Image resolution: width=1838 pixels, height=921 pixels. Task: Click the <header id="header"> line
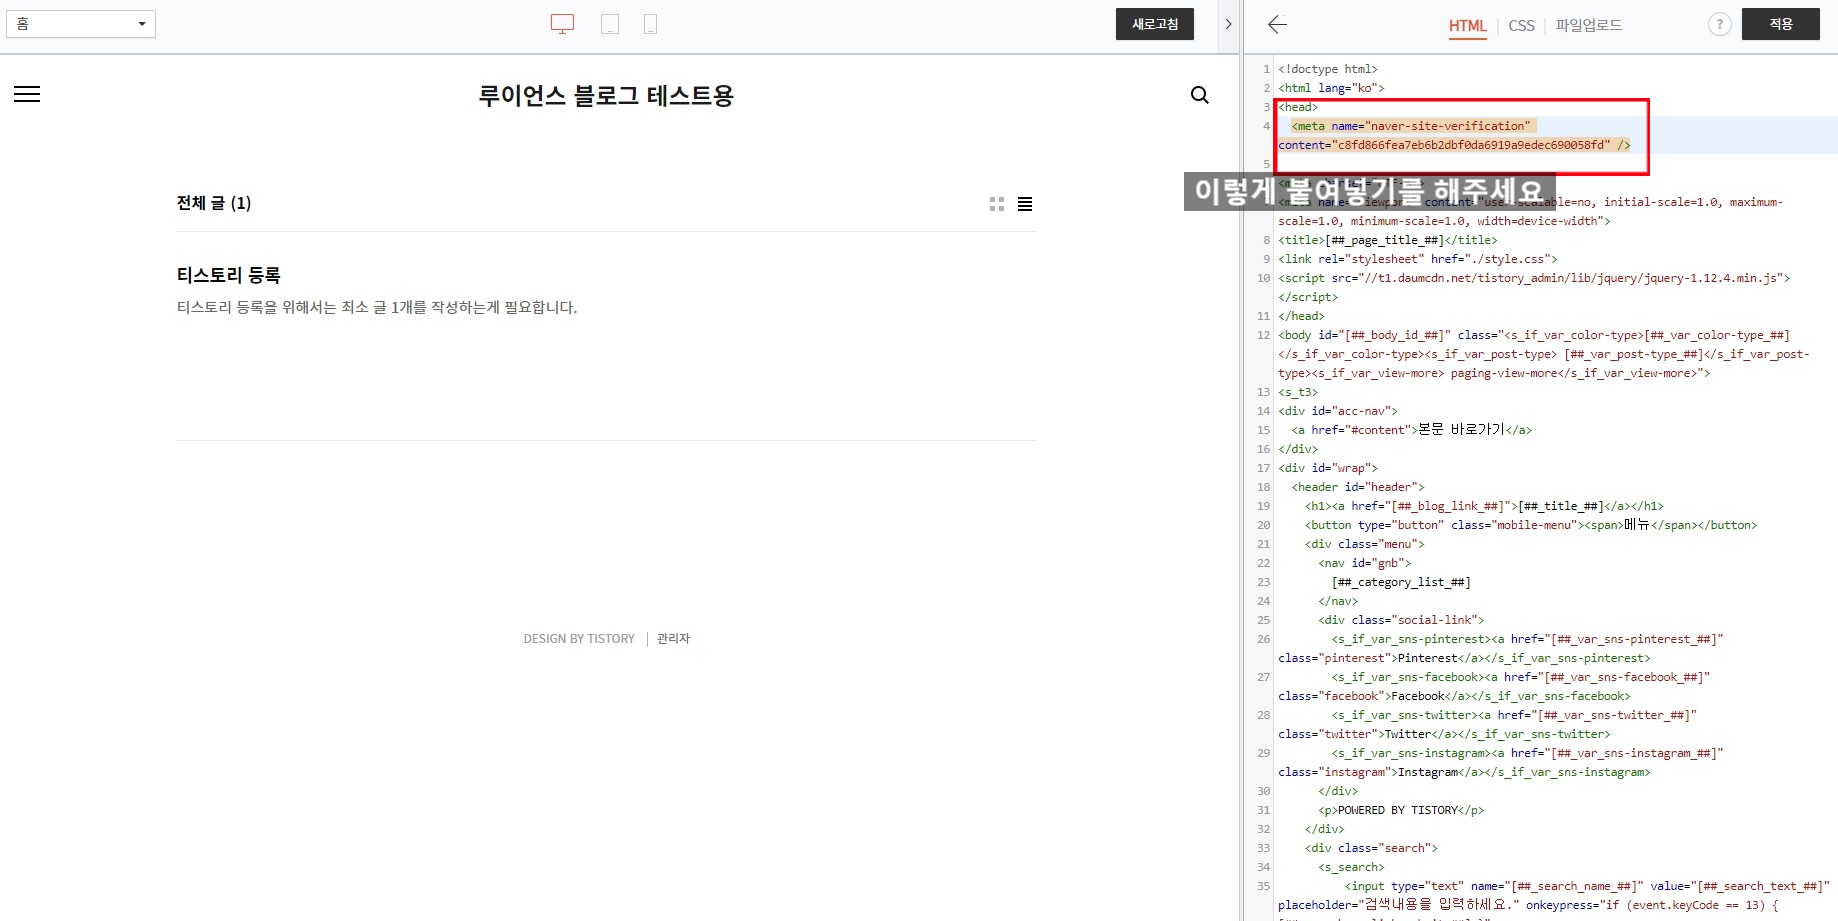1358,487
